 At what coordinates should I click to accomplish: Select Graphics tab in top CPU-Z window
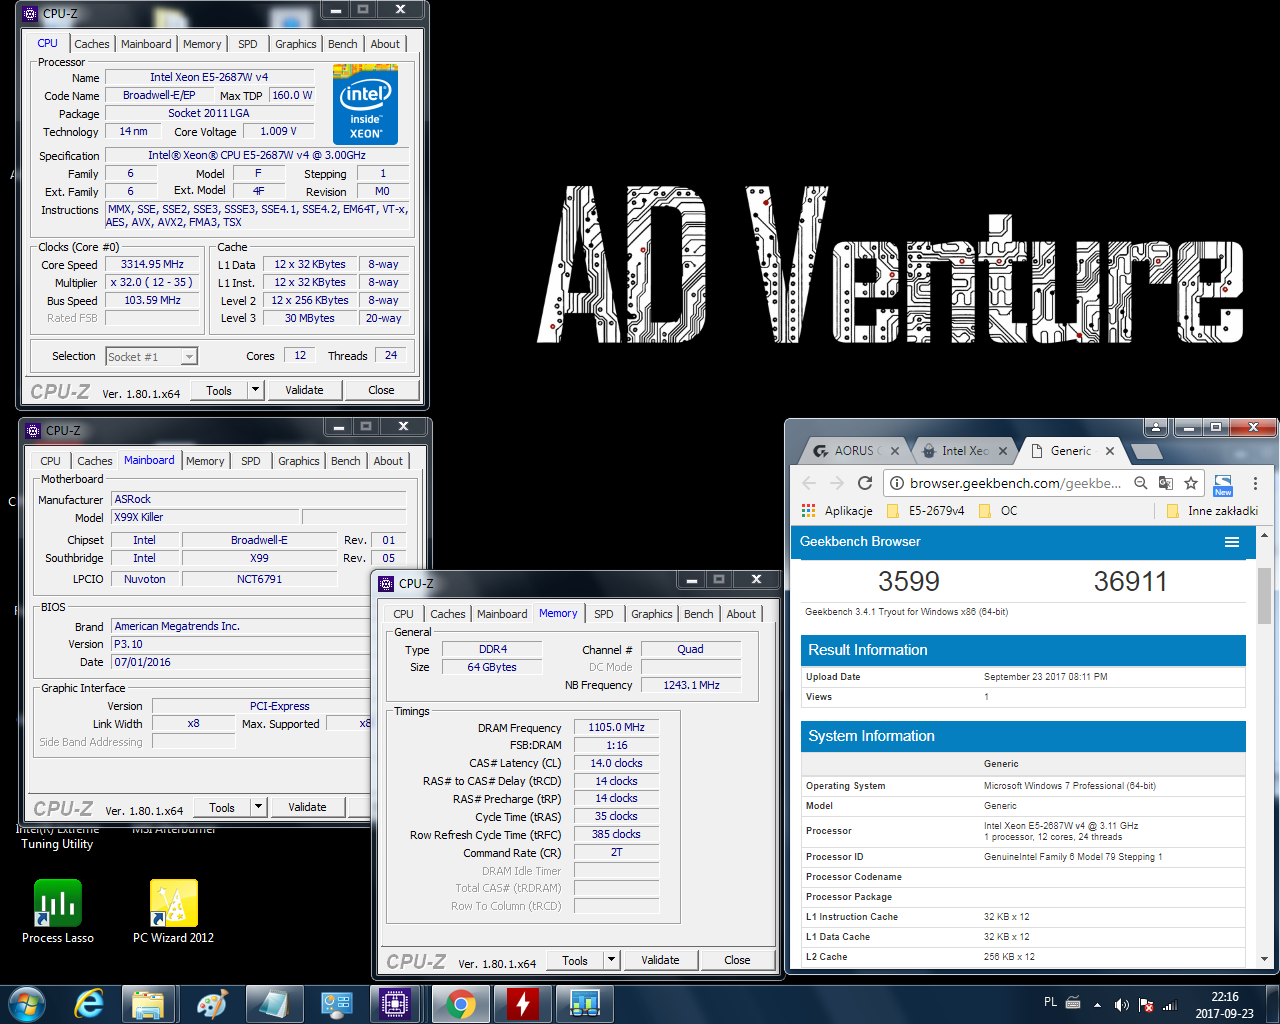coord(296,44)
